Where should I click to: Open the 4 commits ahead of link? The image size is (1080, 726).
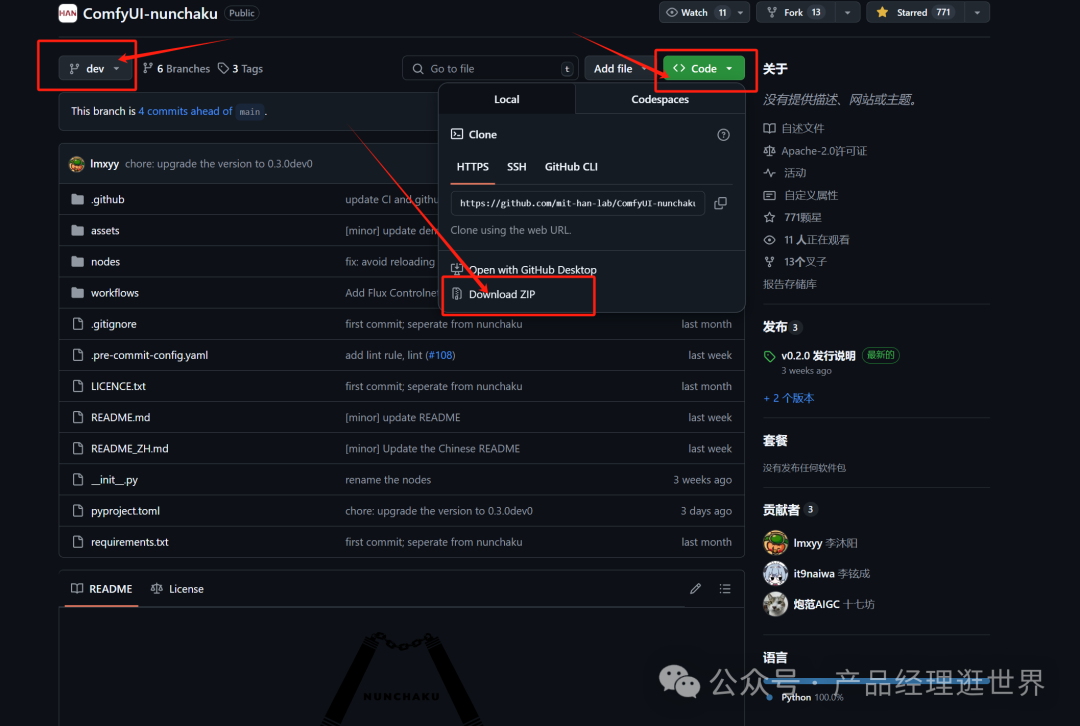click(x=185, y=111)
